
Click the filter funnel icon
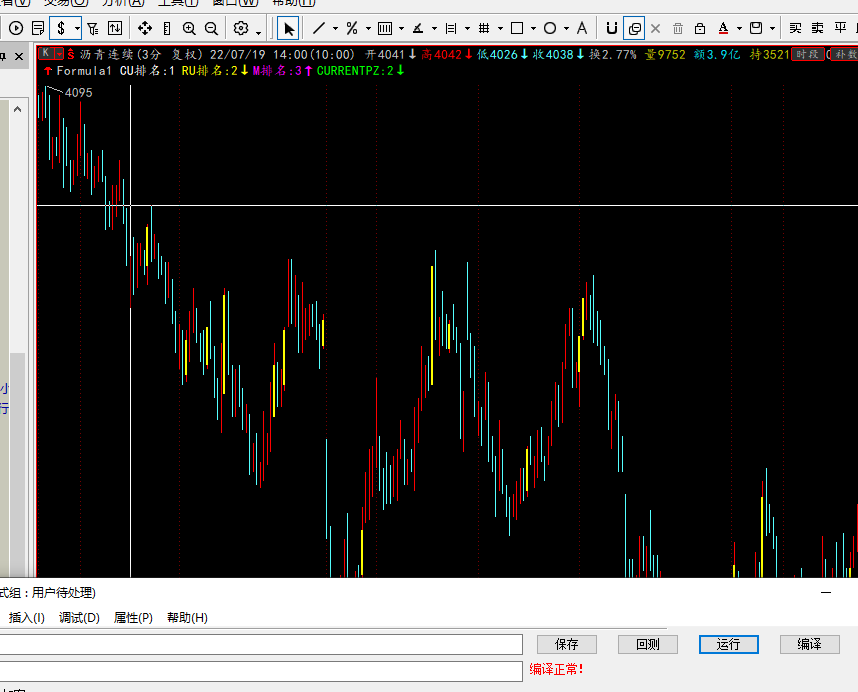click(93, 28)
